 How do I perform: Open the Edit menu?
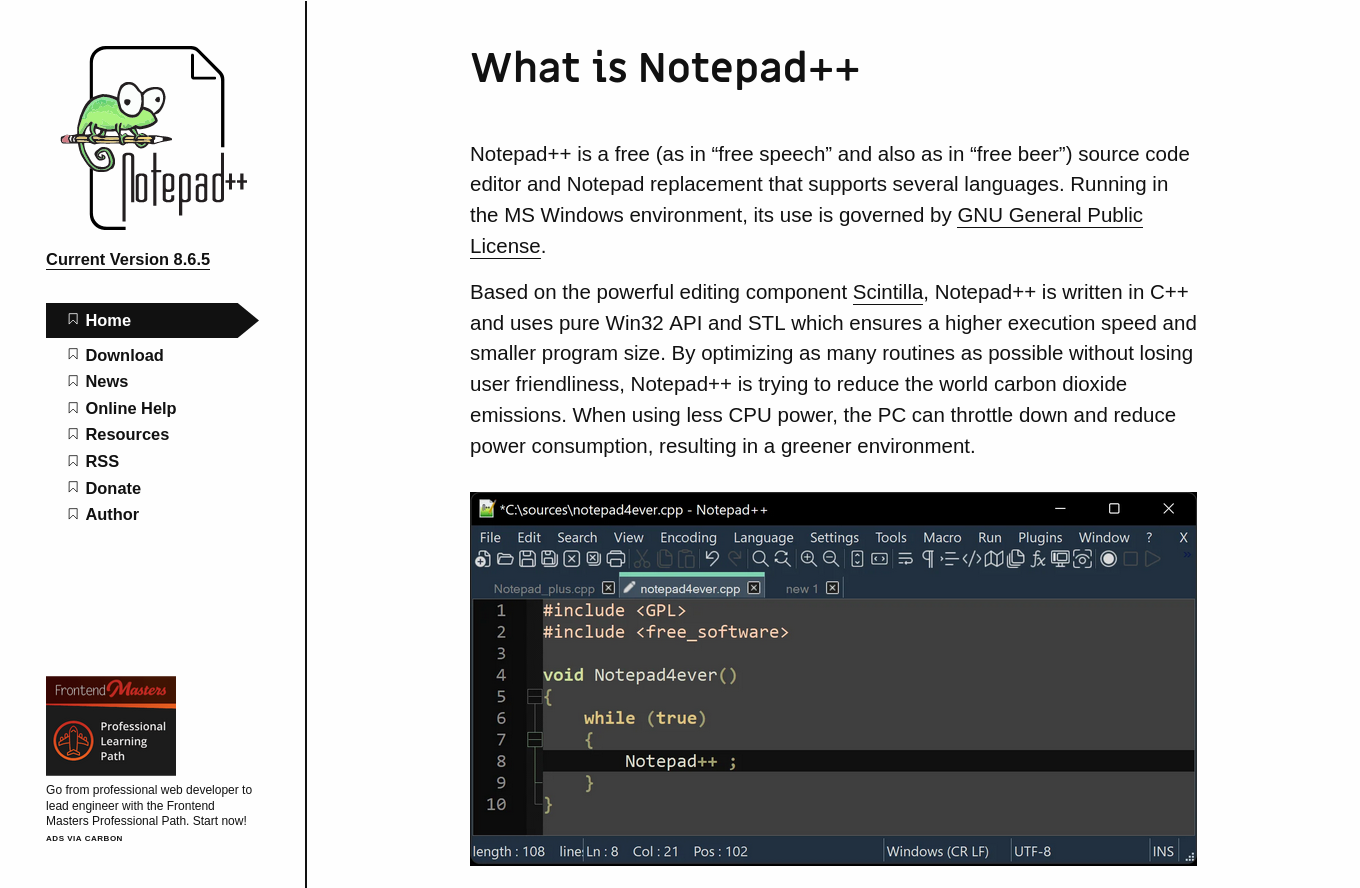(529, 537)
